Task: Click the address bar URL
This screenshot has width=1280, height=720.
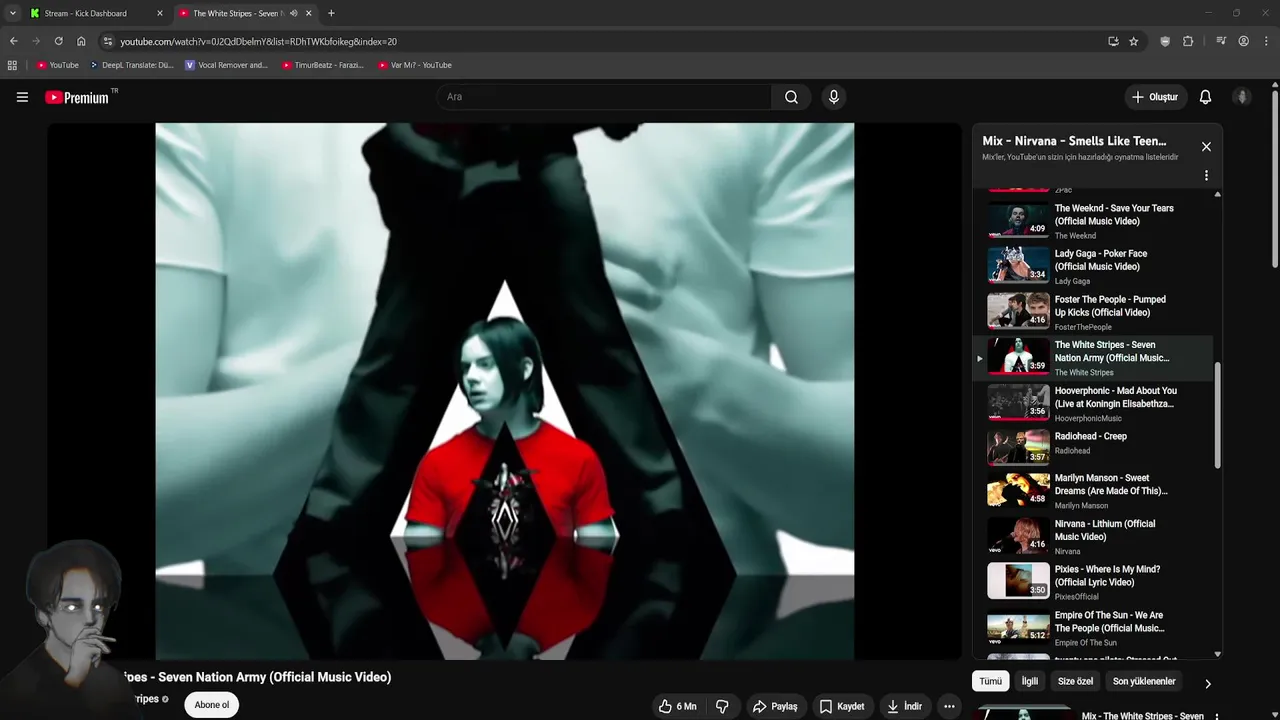Action: pos(259,41)
